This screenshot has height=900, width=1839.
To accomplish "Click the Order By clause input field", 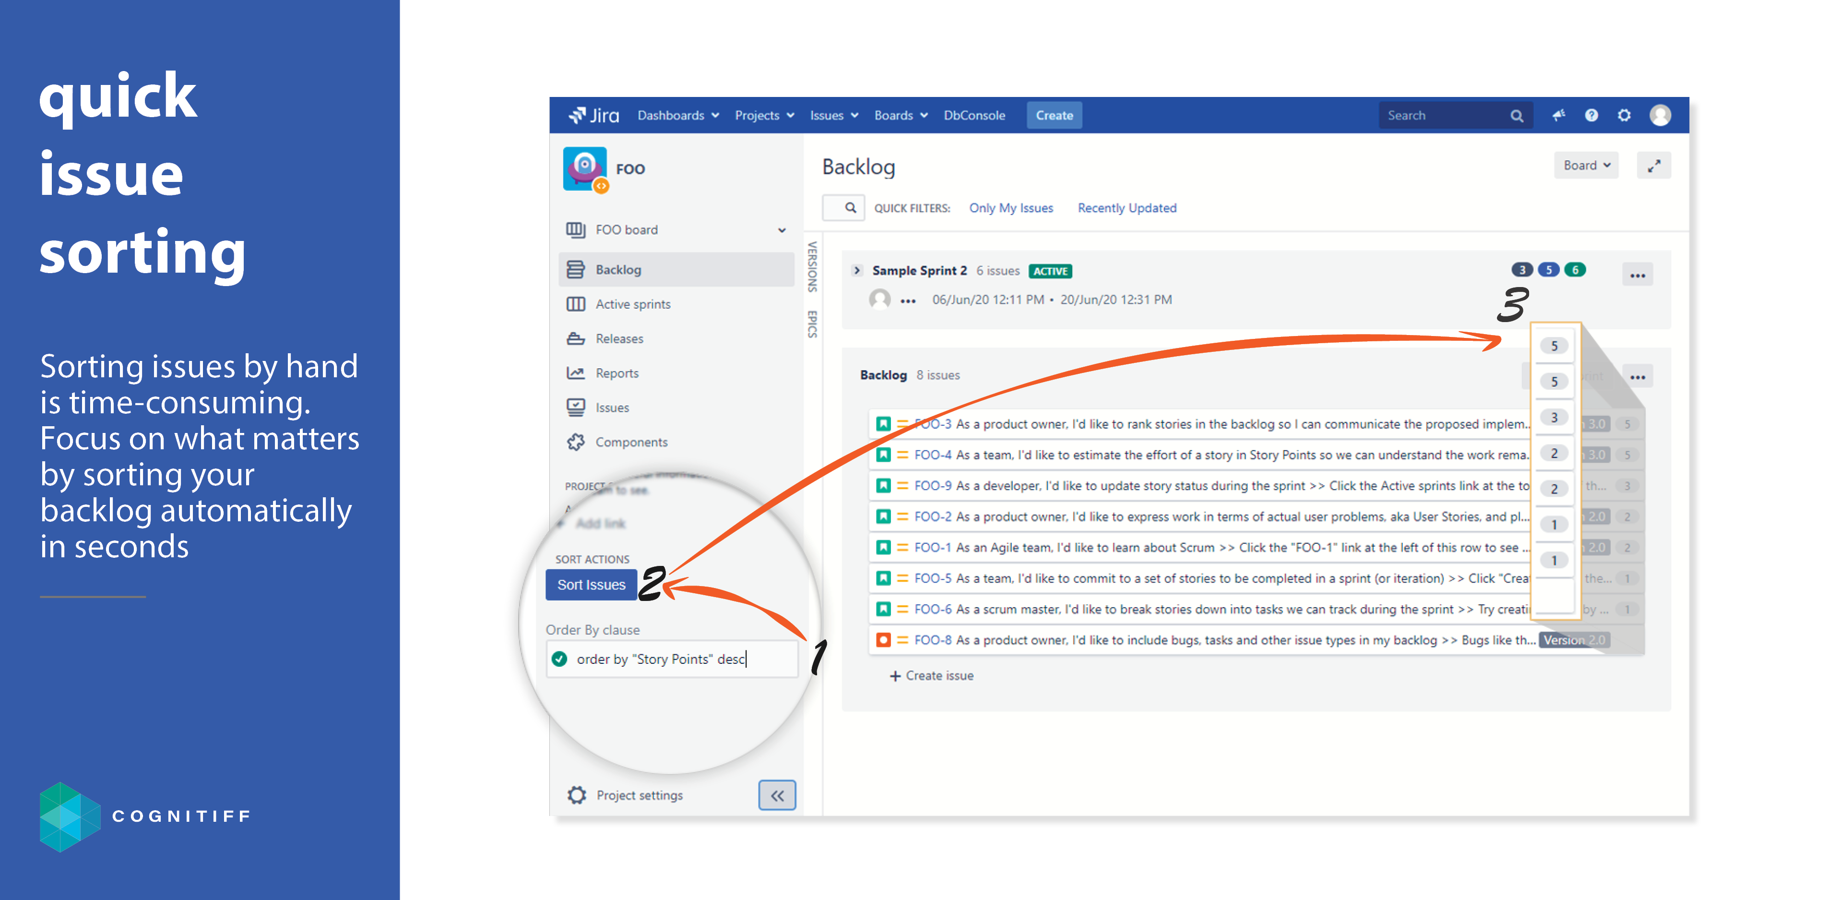I will click(672, 659).
